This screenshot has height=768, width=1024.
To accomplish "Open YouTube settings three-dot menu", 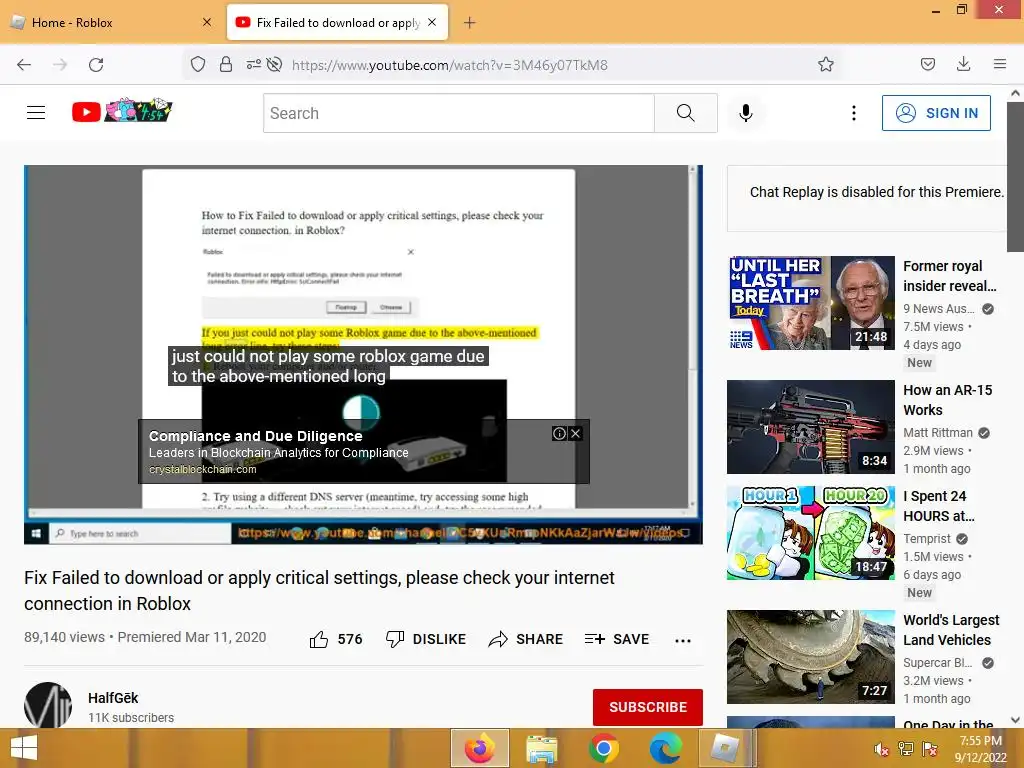I will (x=854, y=113).
